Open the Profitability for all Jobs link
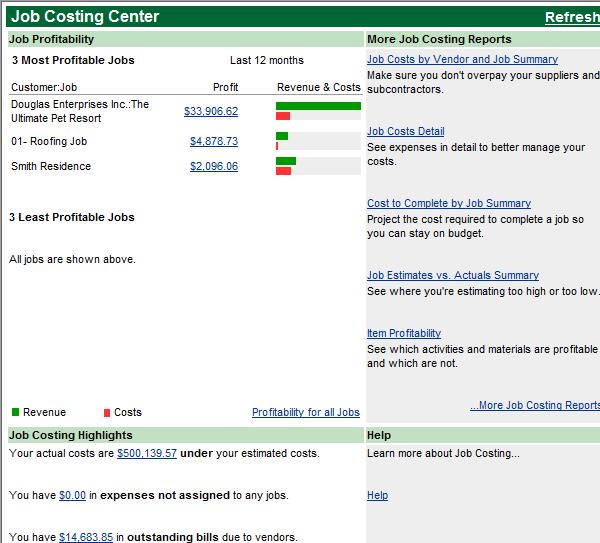The image size is (600, 543). pos(305,412)
